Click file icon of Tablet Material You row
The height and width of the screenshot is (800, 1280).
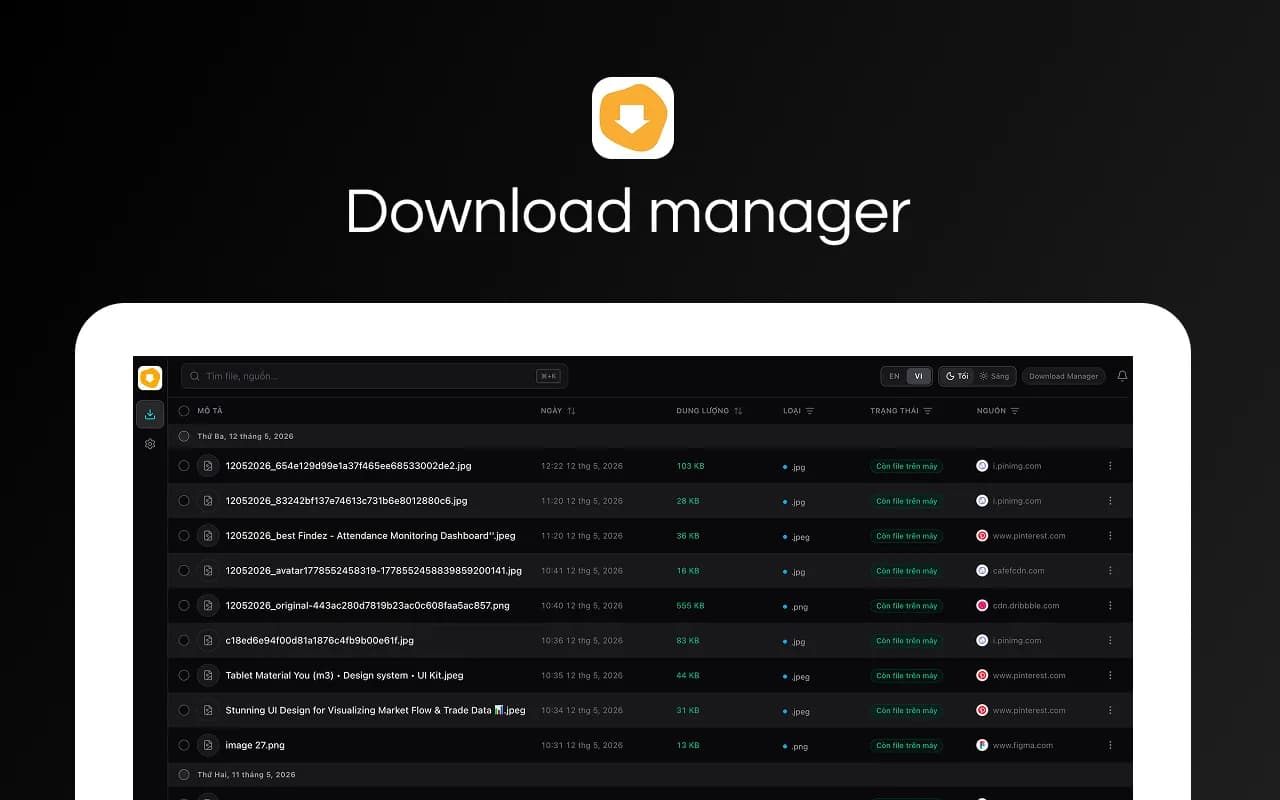[208, 676]
